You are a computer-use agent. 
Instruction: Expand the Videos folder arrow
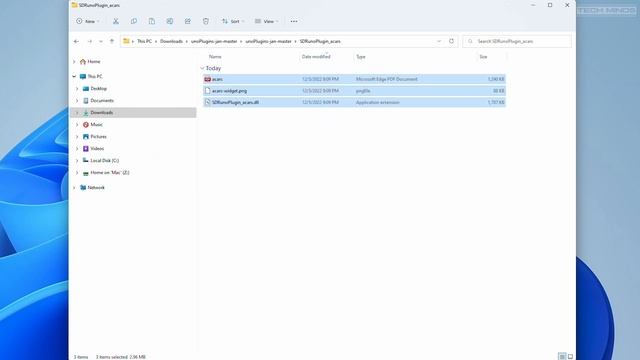click(x=77, y=149)
